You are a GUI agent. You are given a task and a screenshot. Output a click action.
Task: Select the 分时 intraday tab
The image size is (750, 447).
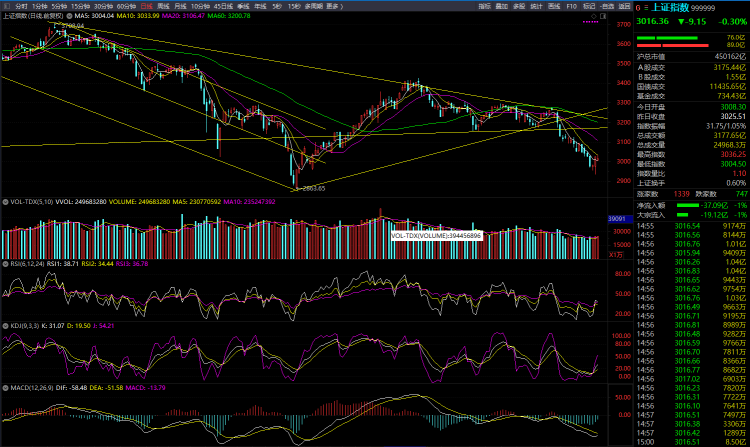coord(21,6)
